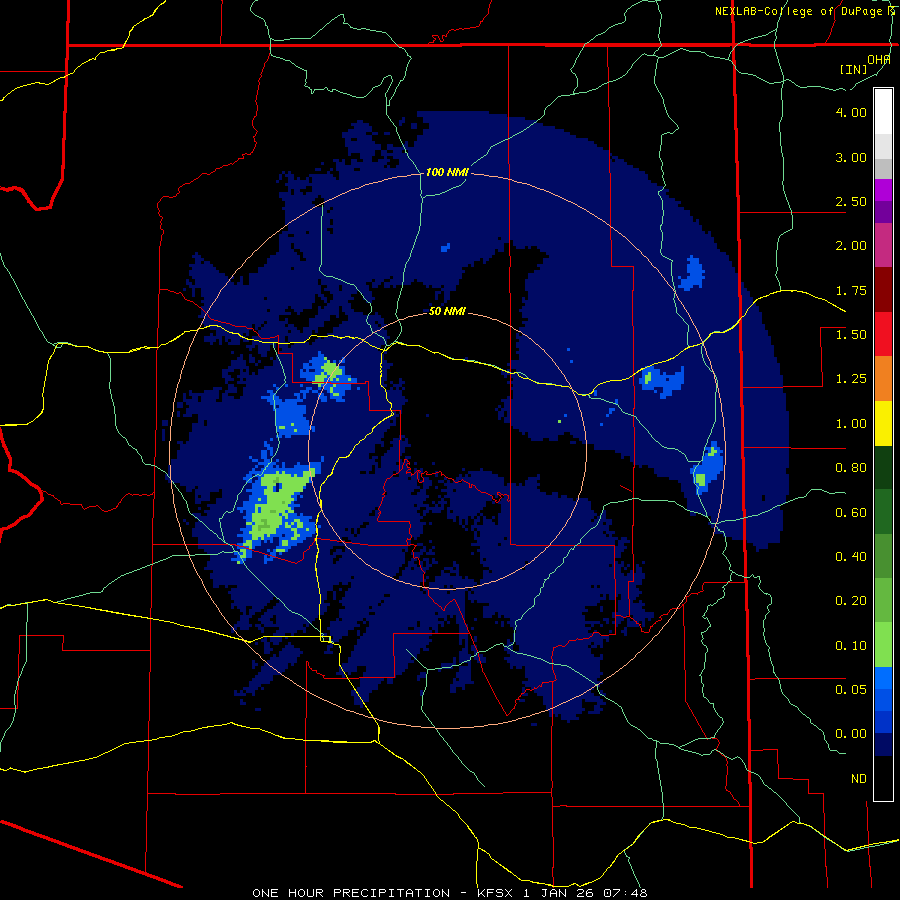Screen dimensions: 900x900
Task: Click the 1.00 legend value
Action: [851, 424]
